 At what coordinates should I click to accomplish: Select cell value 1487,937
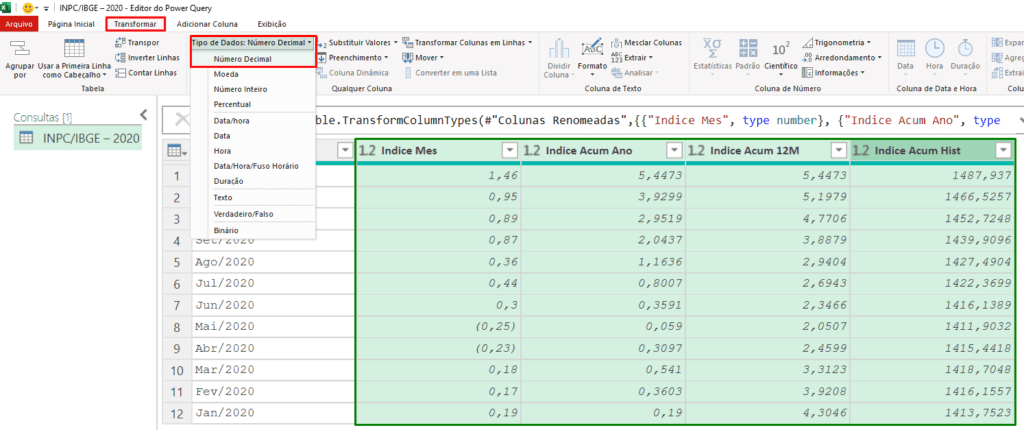(x=933, y=175)
